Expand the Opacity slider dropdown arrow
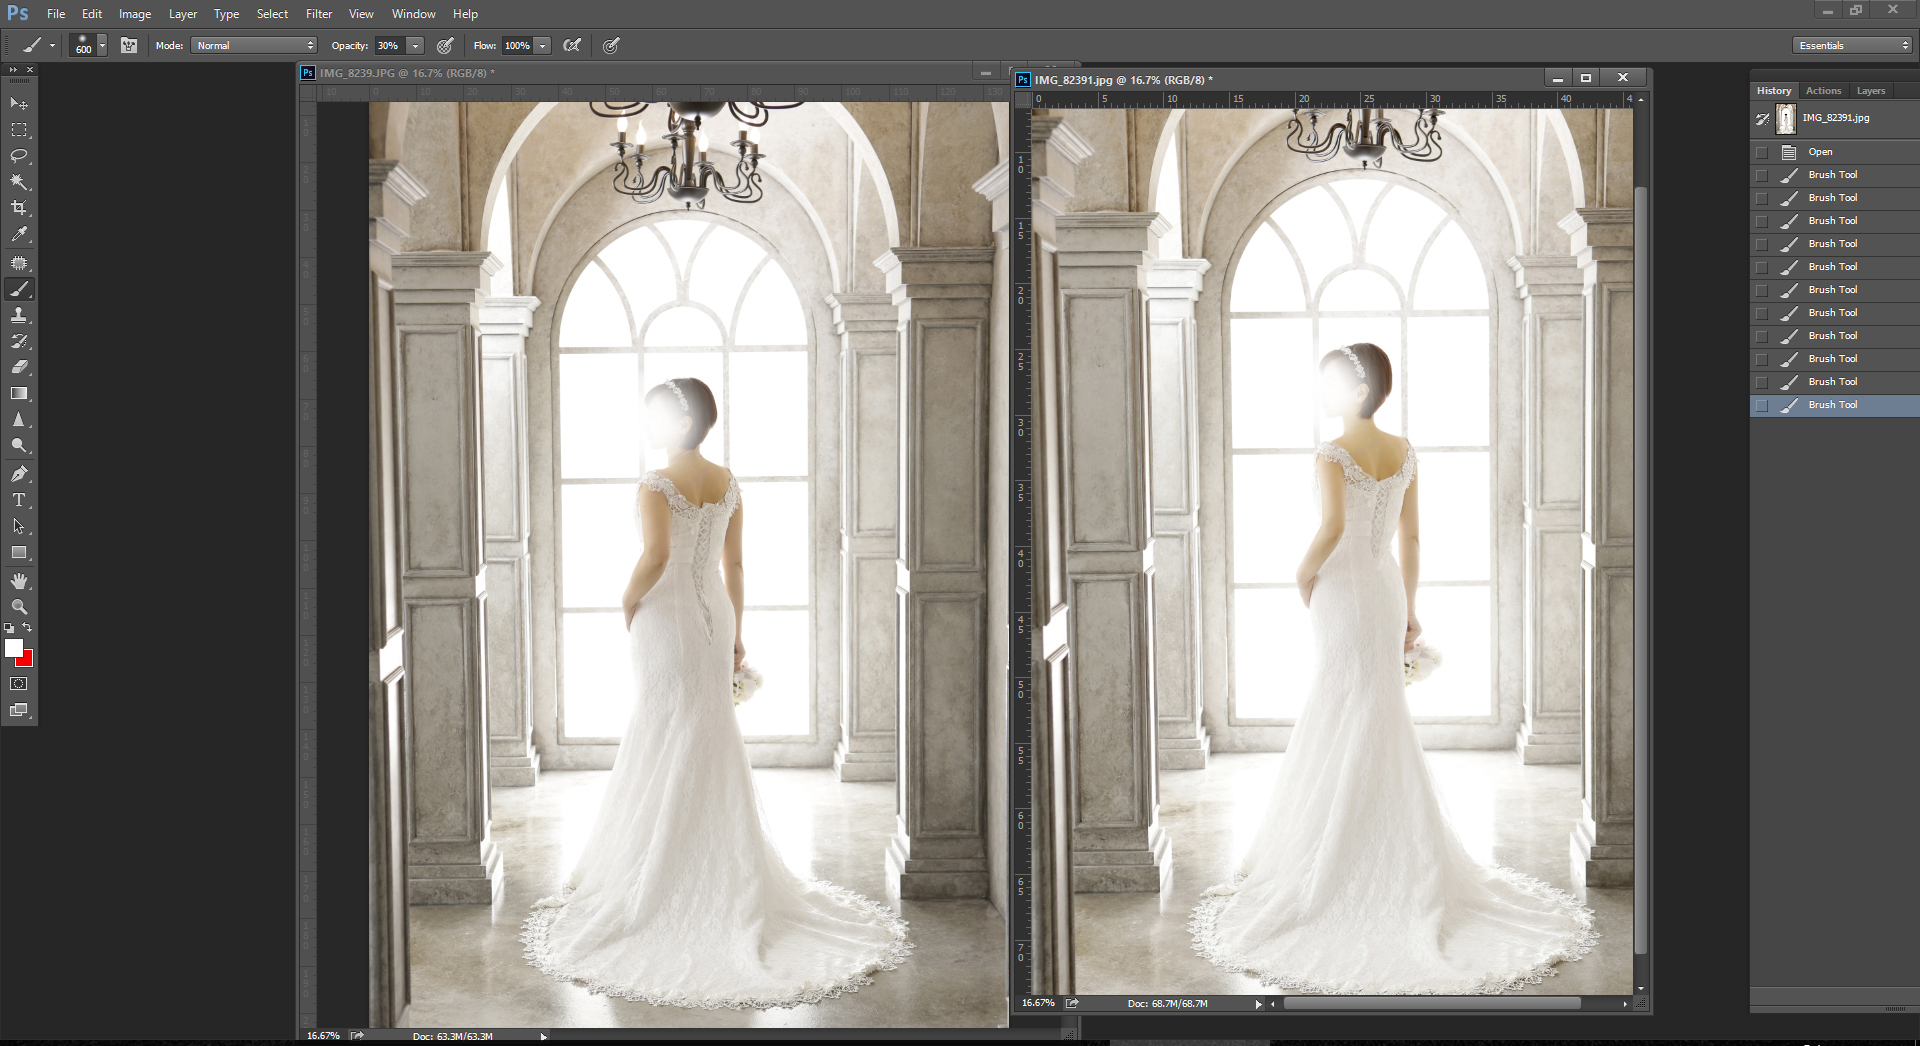 415,45
